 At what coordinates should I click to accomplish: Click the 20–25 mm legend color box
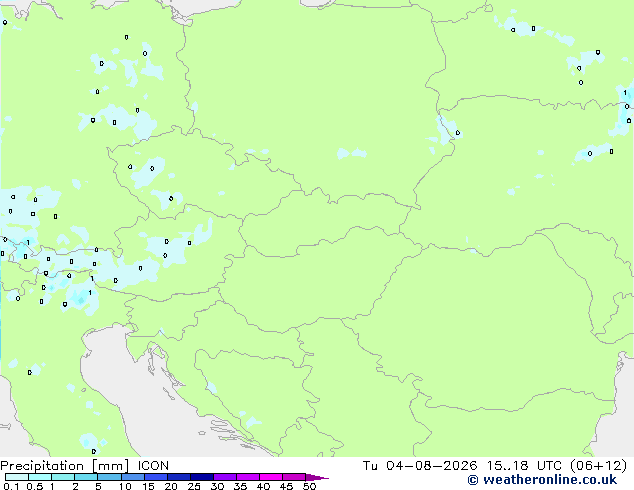pyautogui.click(x=179, y=477)
